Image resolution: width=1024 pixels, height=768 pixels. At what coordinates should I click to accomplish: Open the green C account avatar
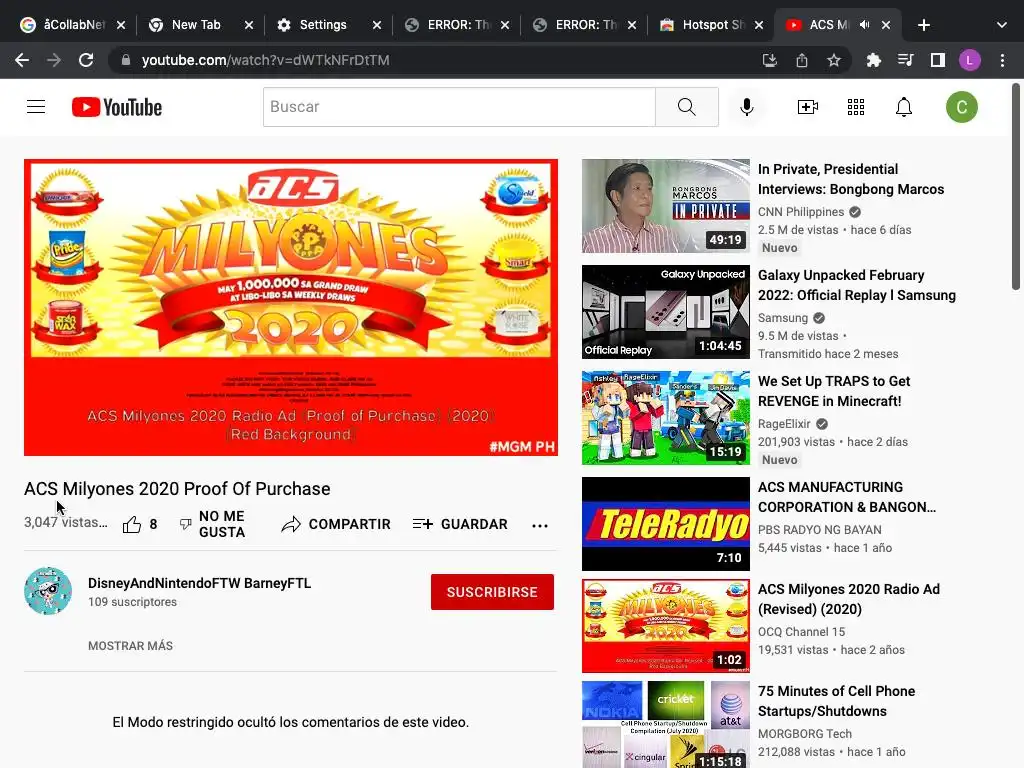pos(961,107)
